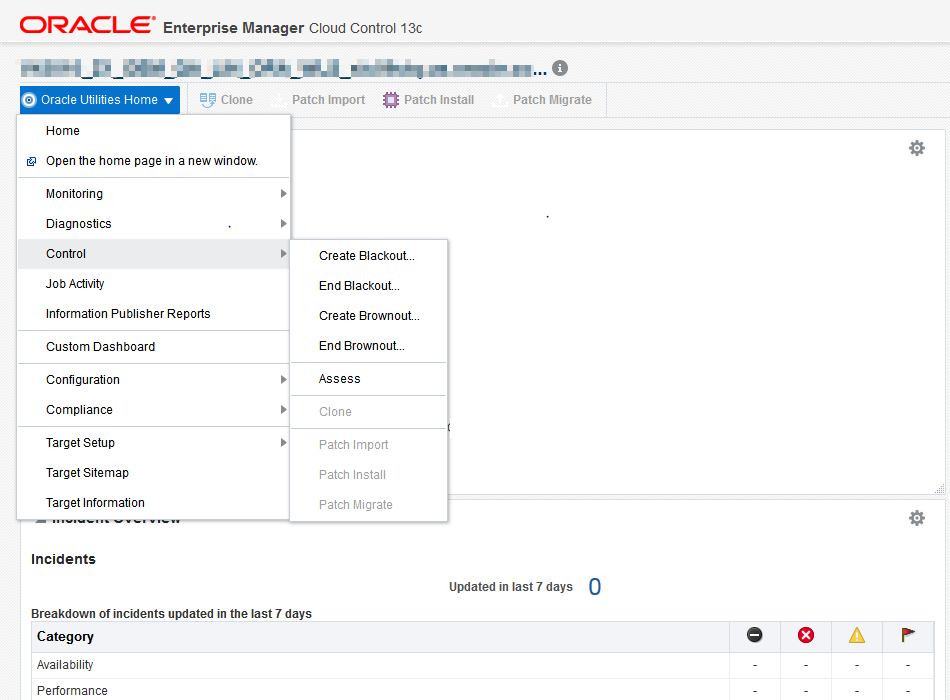Open the Diagnostics menu entry
Viewport: 950px width, 700px height.
coord(153,224)
